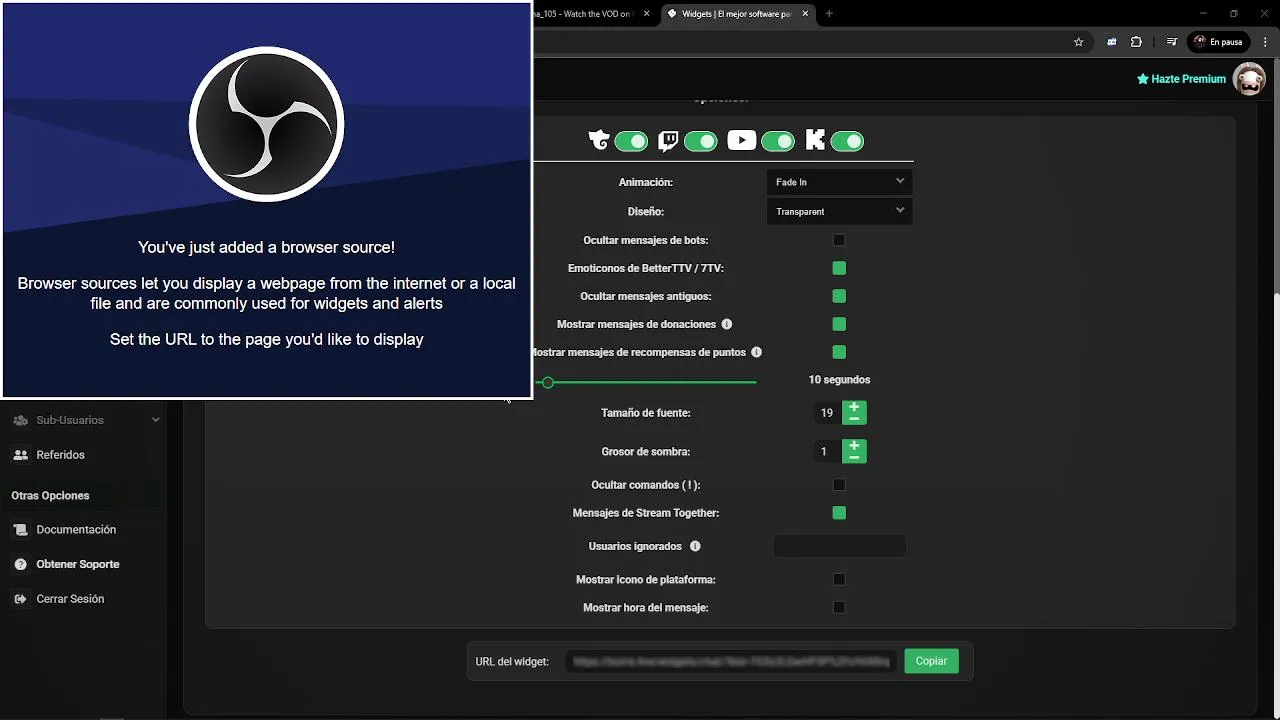
Task: Decrease Tamaño de fuente with minus
Action: click(x=854, y=419)
